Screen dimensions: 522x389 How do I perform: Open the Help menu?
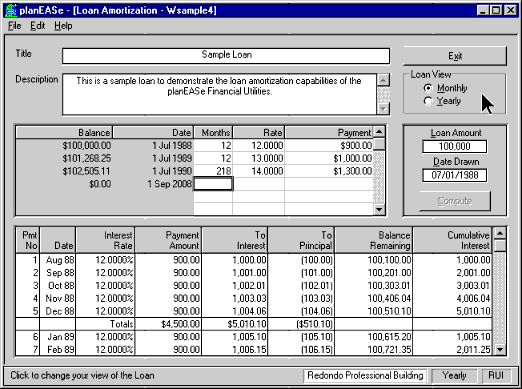63,26
